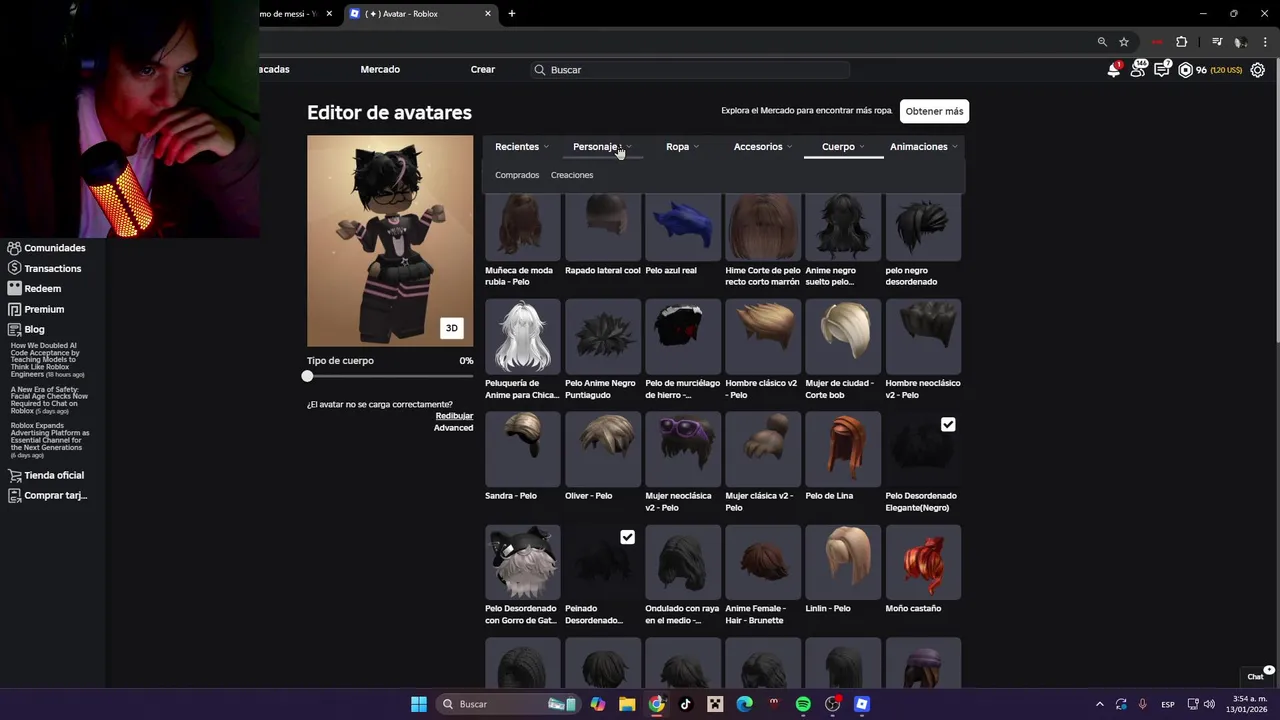Image resolution: width=1280 pixels, height=720 pixels.
Task: Uncheck Peinado Desordenado hair item
Action: (627, 537)
